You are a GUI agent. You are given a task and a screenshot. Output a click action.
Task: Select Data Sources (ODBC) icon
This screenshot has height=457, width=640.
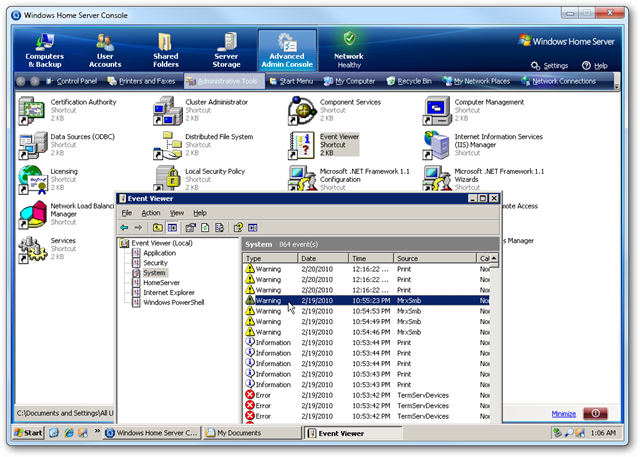point(33,145)
